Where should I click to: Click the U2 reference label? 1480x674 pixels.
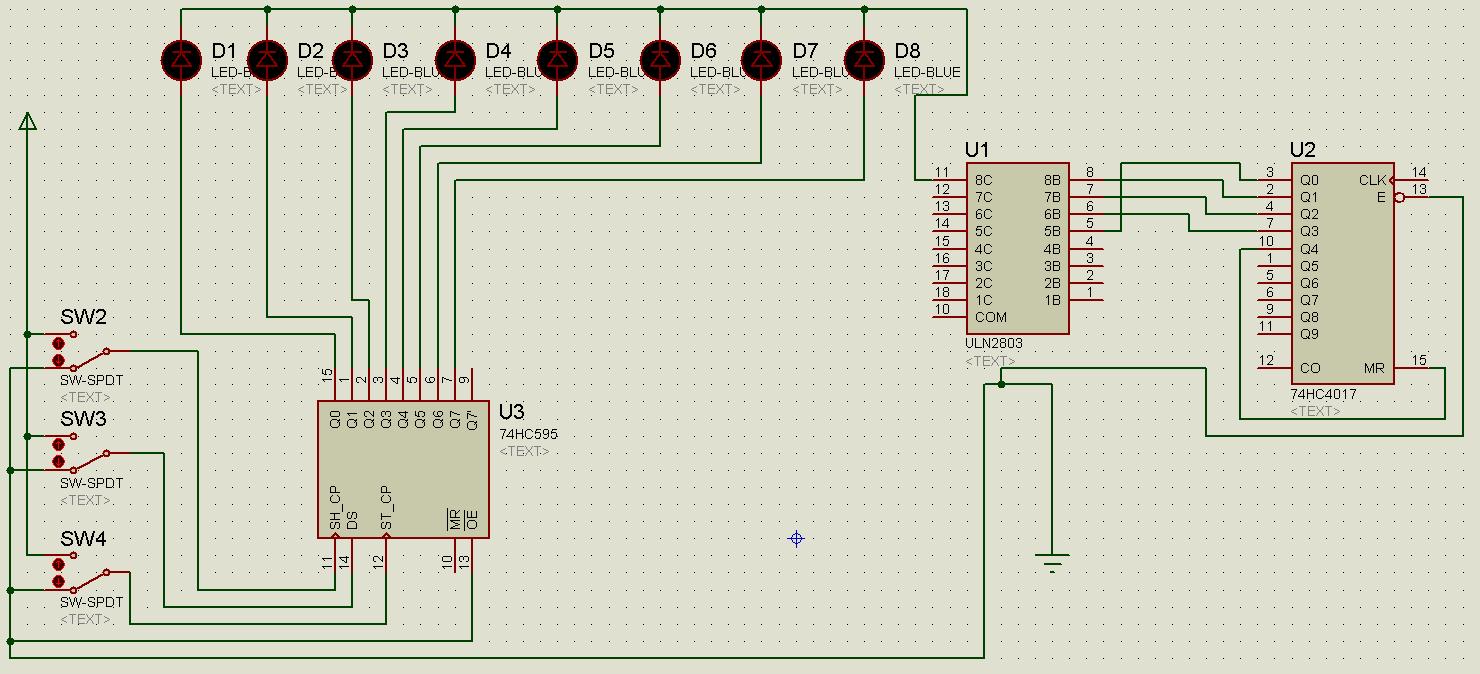click(x=1303, y=150)
